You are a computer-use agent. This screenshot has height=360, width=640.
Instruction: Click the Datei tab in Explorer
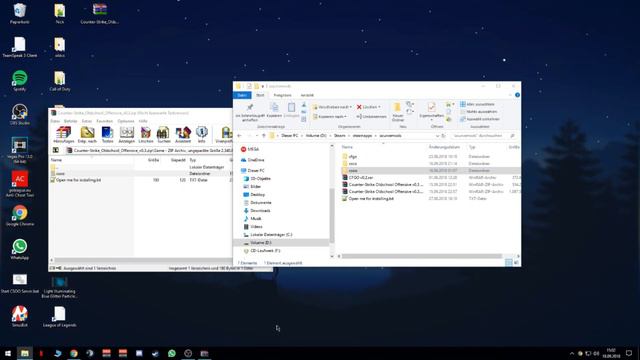[242, 95]
